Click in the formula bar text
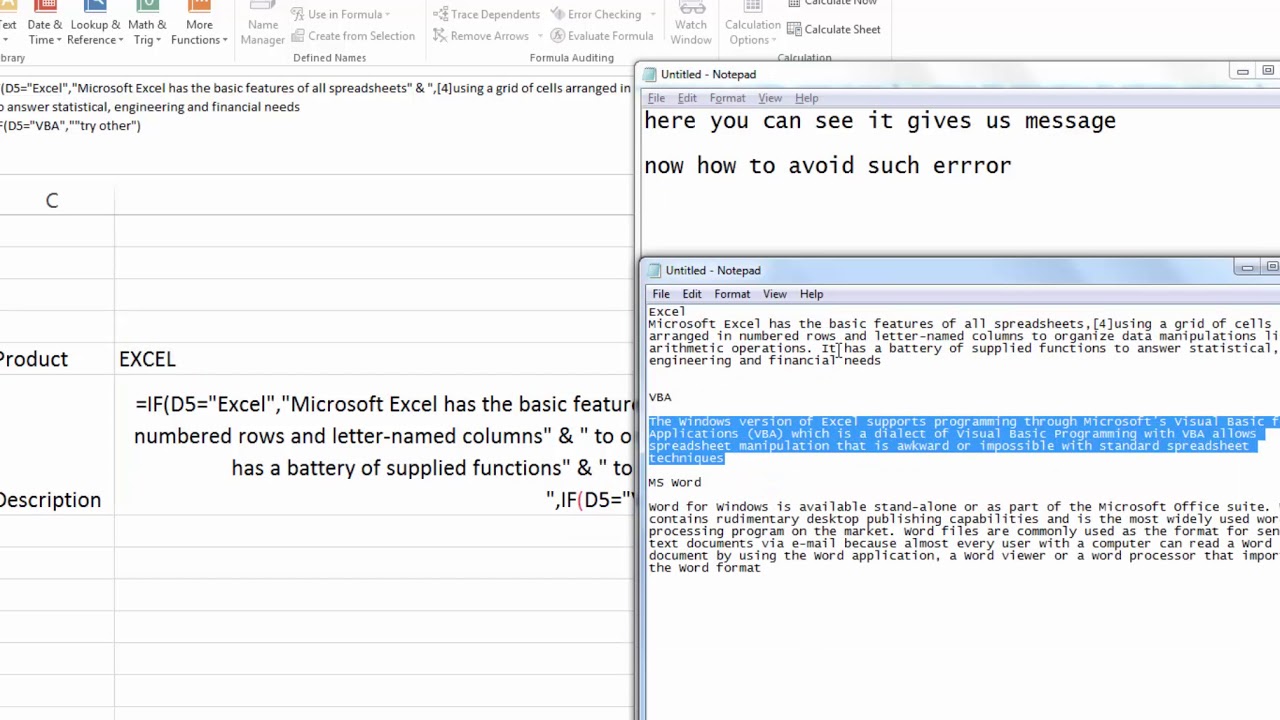This screenshot has height=720, width=1280. click(x=315, y=106)
